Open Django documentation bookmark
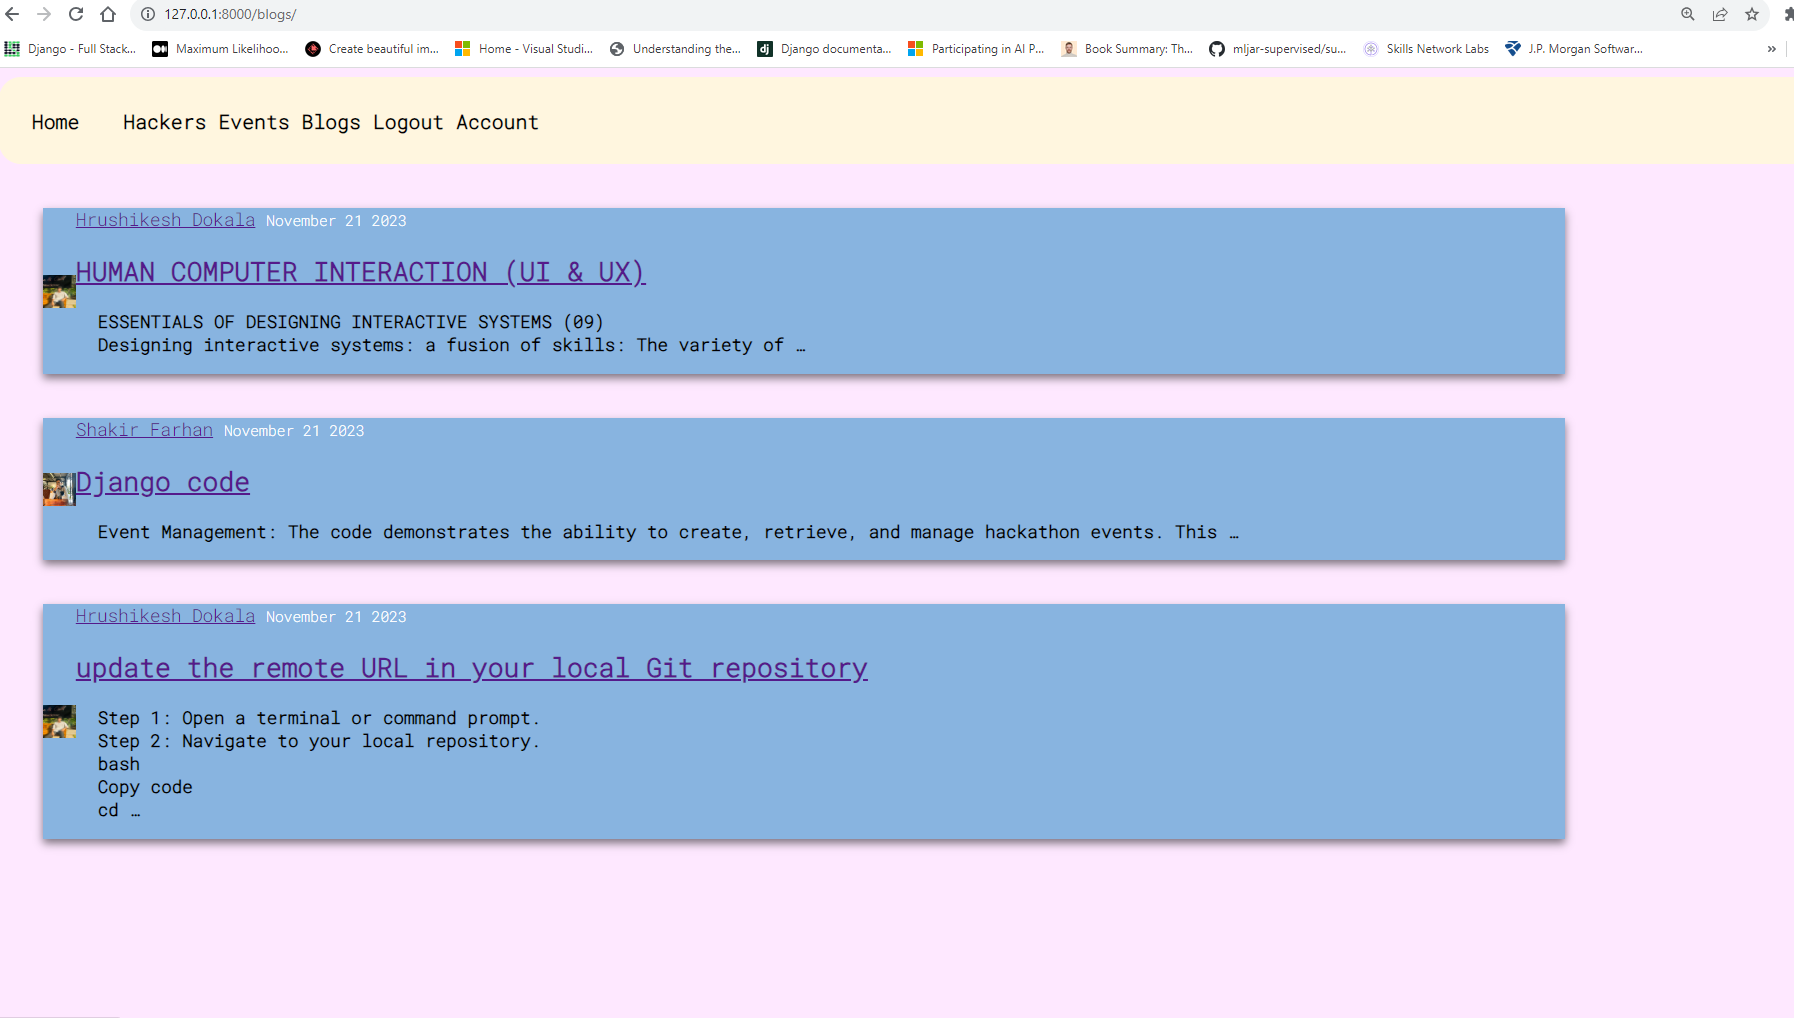Viewport: 1794px width, 1018px height. coord(824,49)
